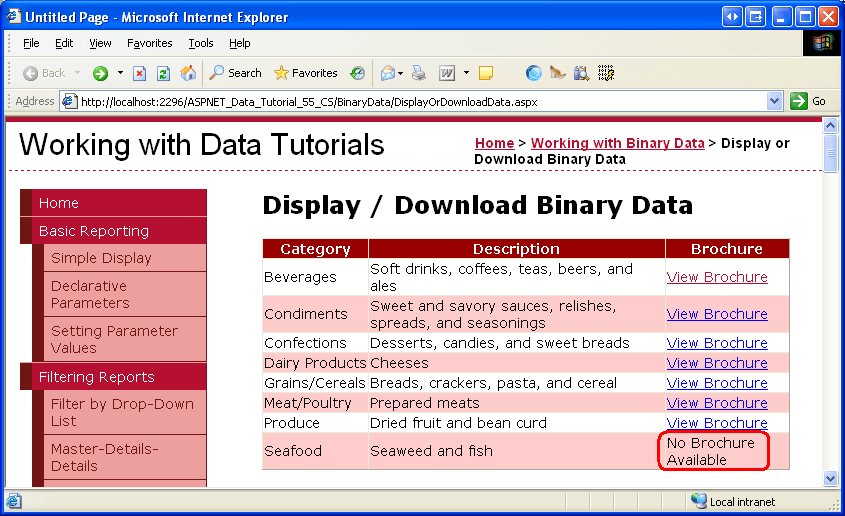The image size is (845, 516).
Task: Open the Mail button dropdown arrow
Action: tap(402, 73)
